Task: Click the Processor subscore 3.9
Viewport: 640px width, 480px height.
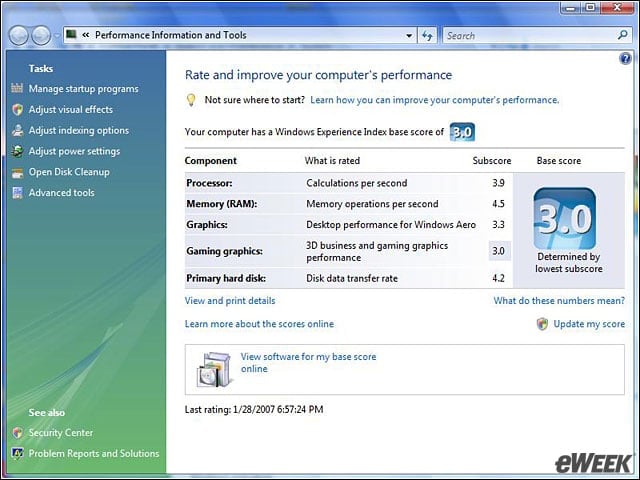Action: 498,183
